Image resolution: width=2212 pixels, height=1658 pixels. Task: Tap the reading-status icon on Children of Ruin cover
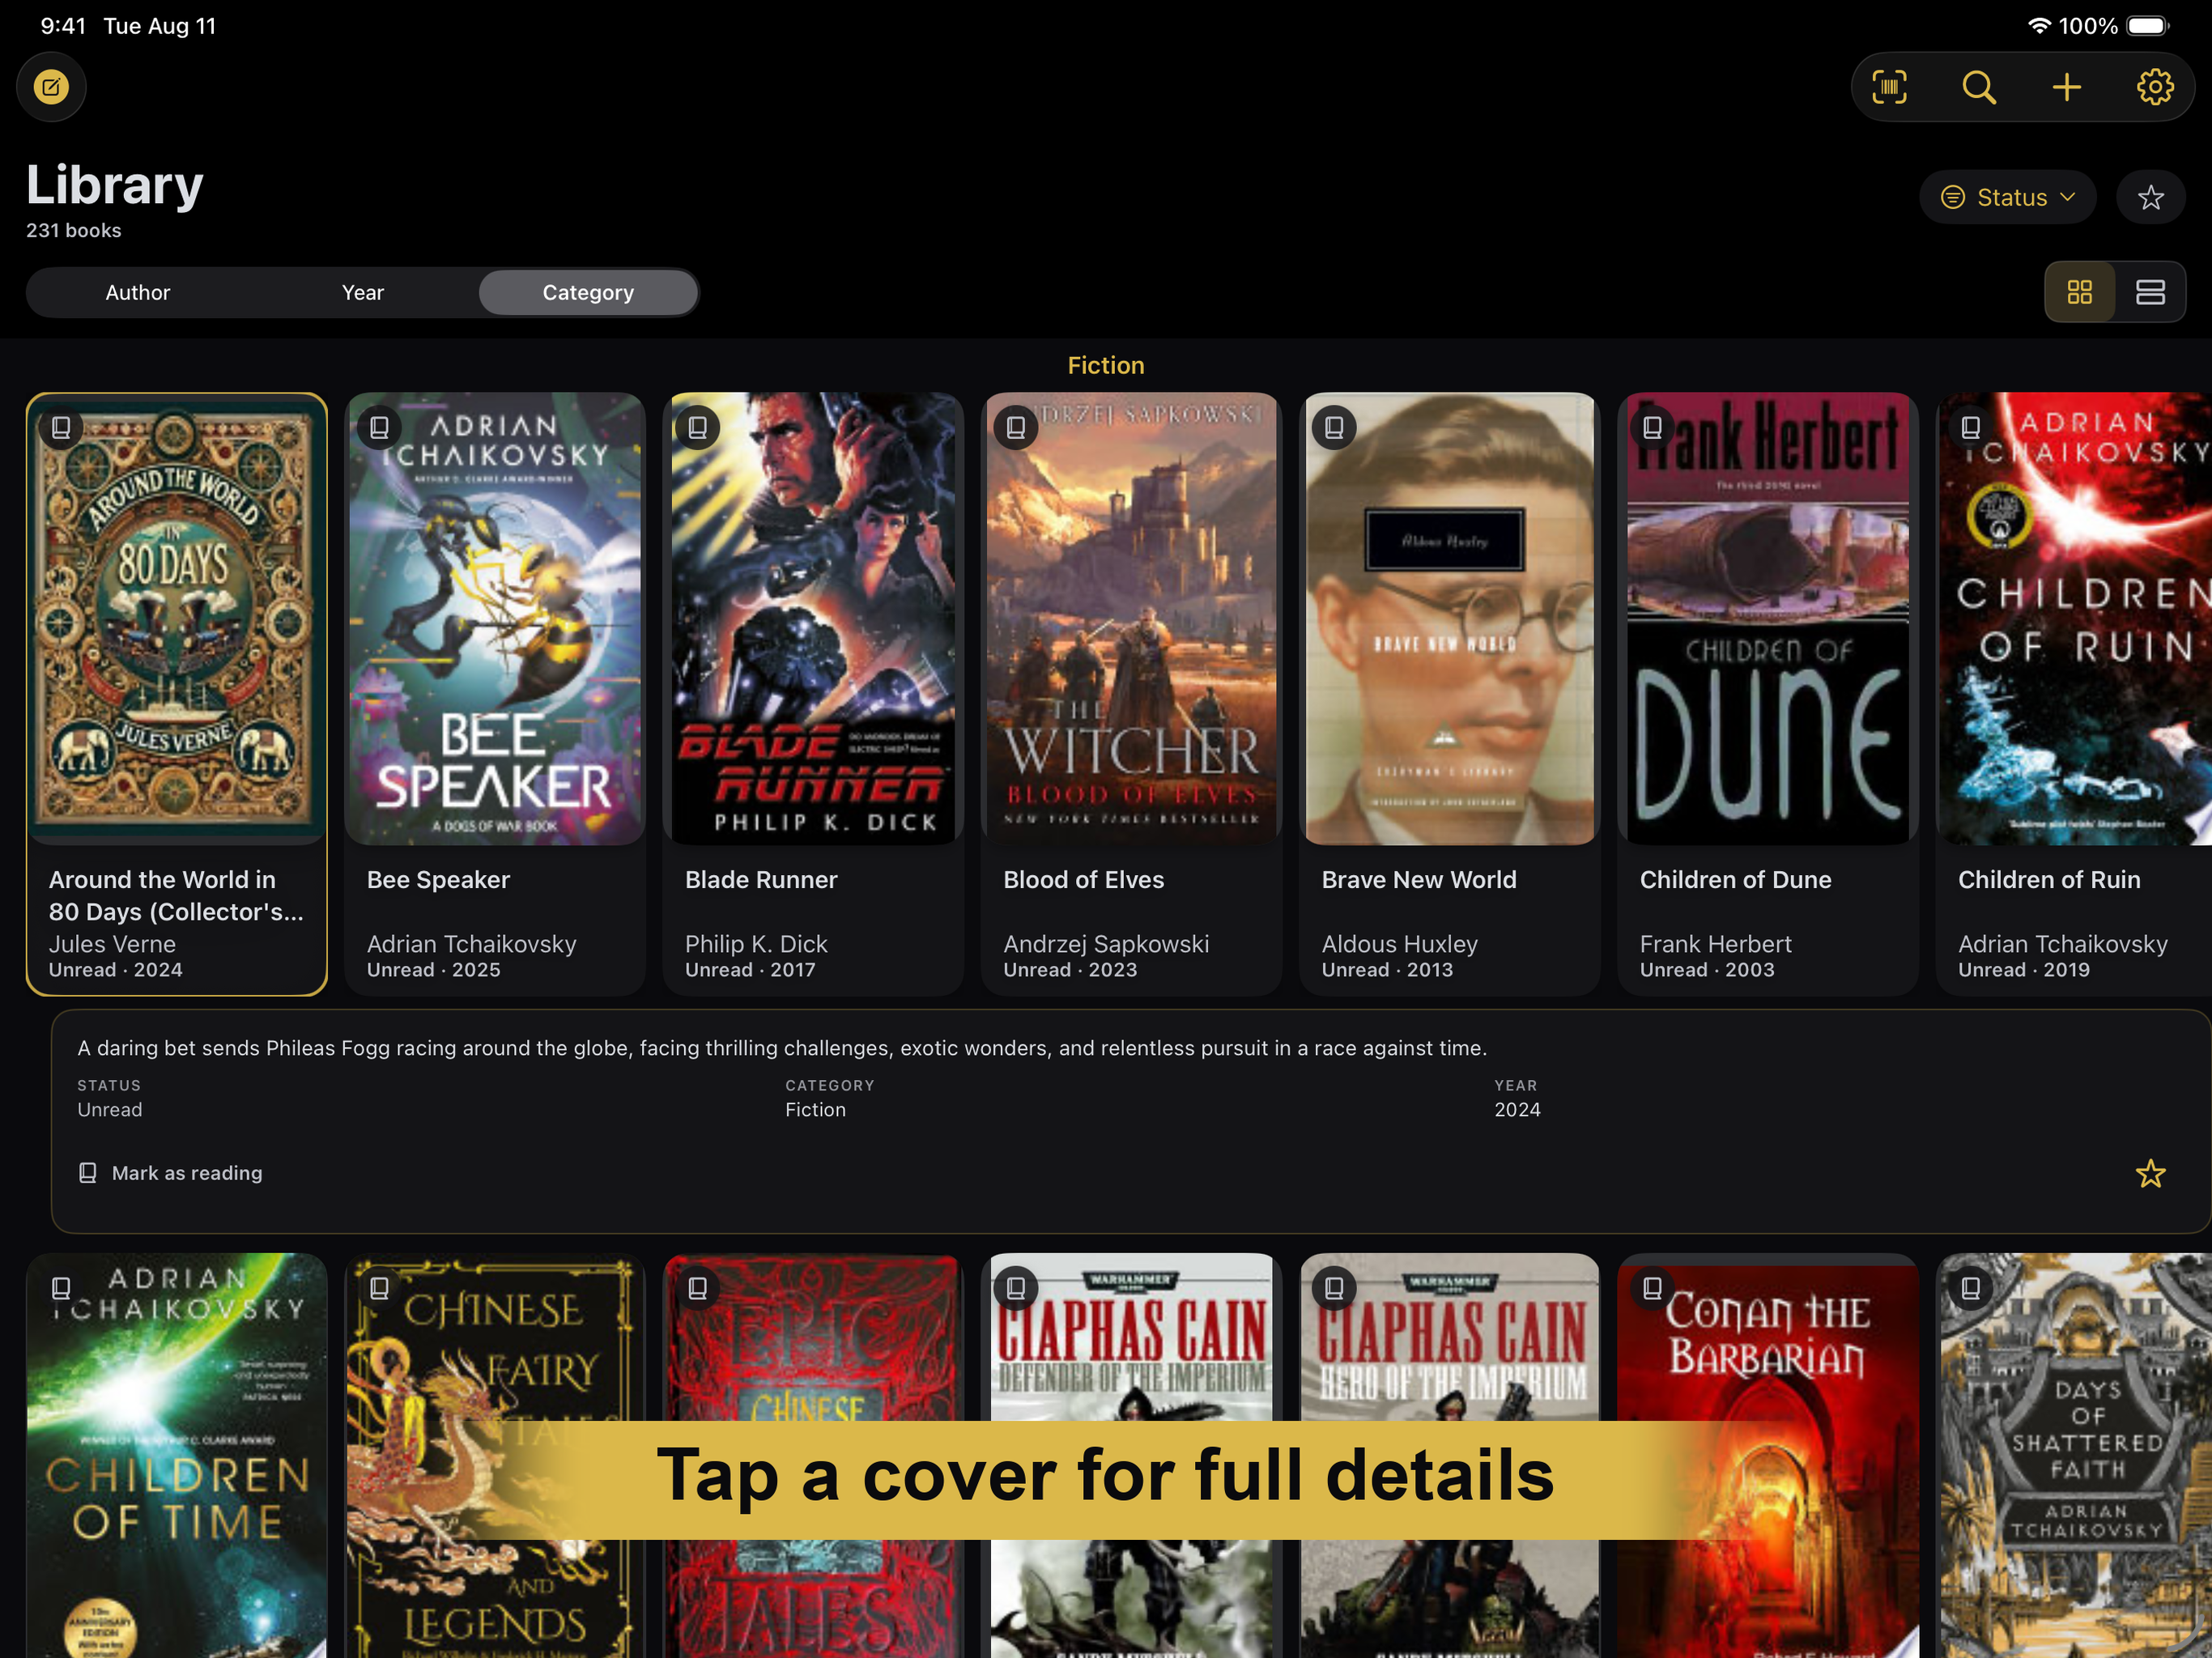(1970, 427)
